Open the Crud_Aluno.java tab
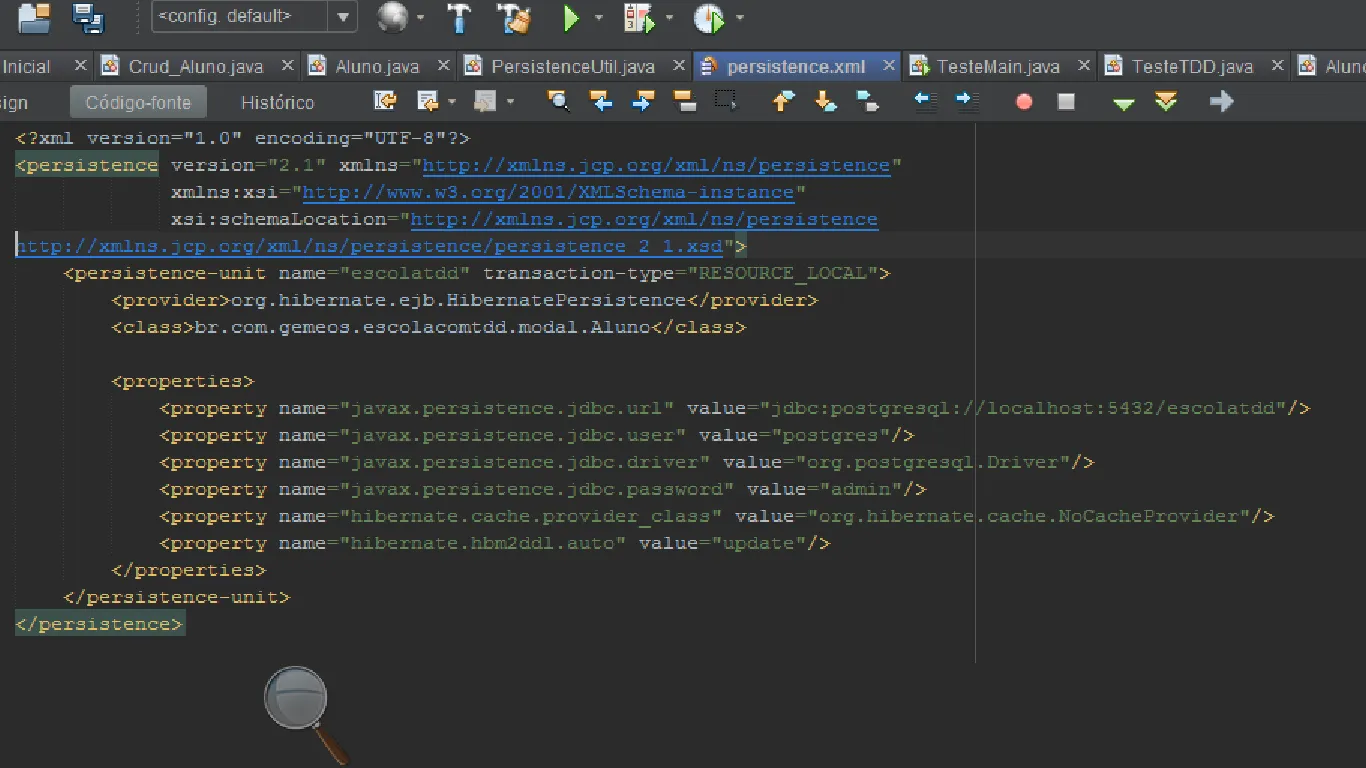This screenshot has width=1366, height=768. coord(196,67)
